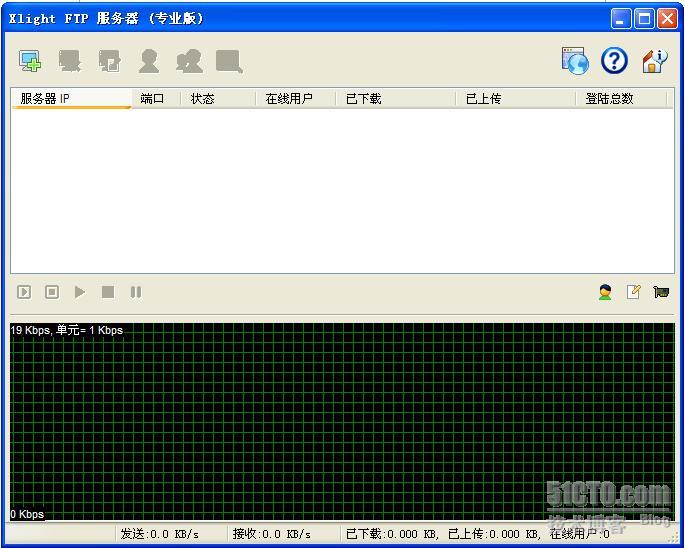Click the 0 Kbps graph baseline label

(27, 514)
